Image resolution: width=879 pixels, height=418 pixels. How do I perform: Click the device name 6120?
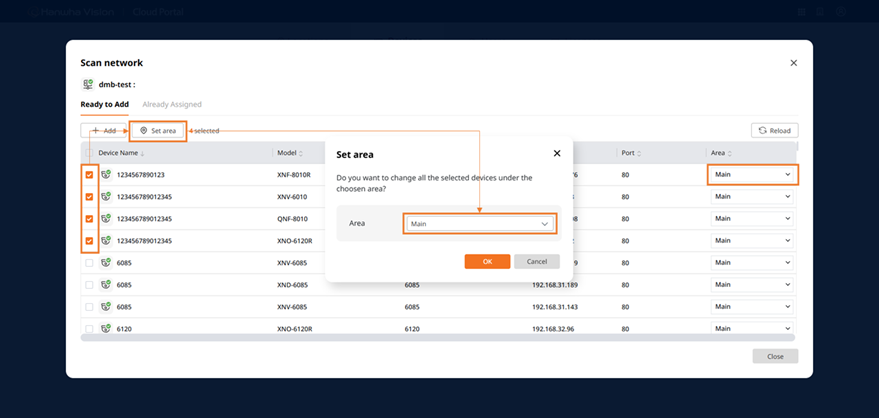124,329
